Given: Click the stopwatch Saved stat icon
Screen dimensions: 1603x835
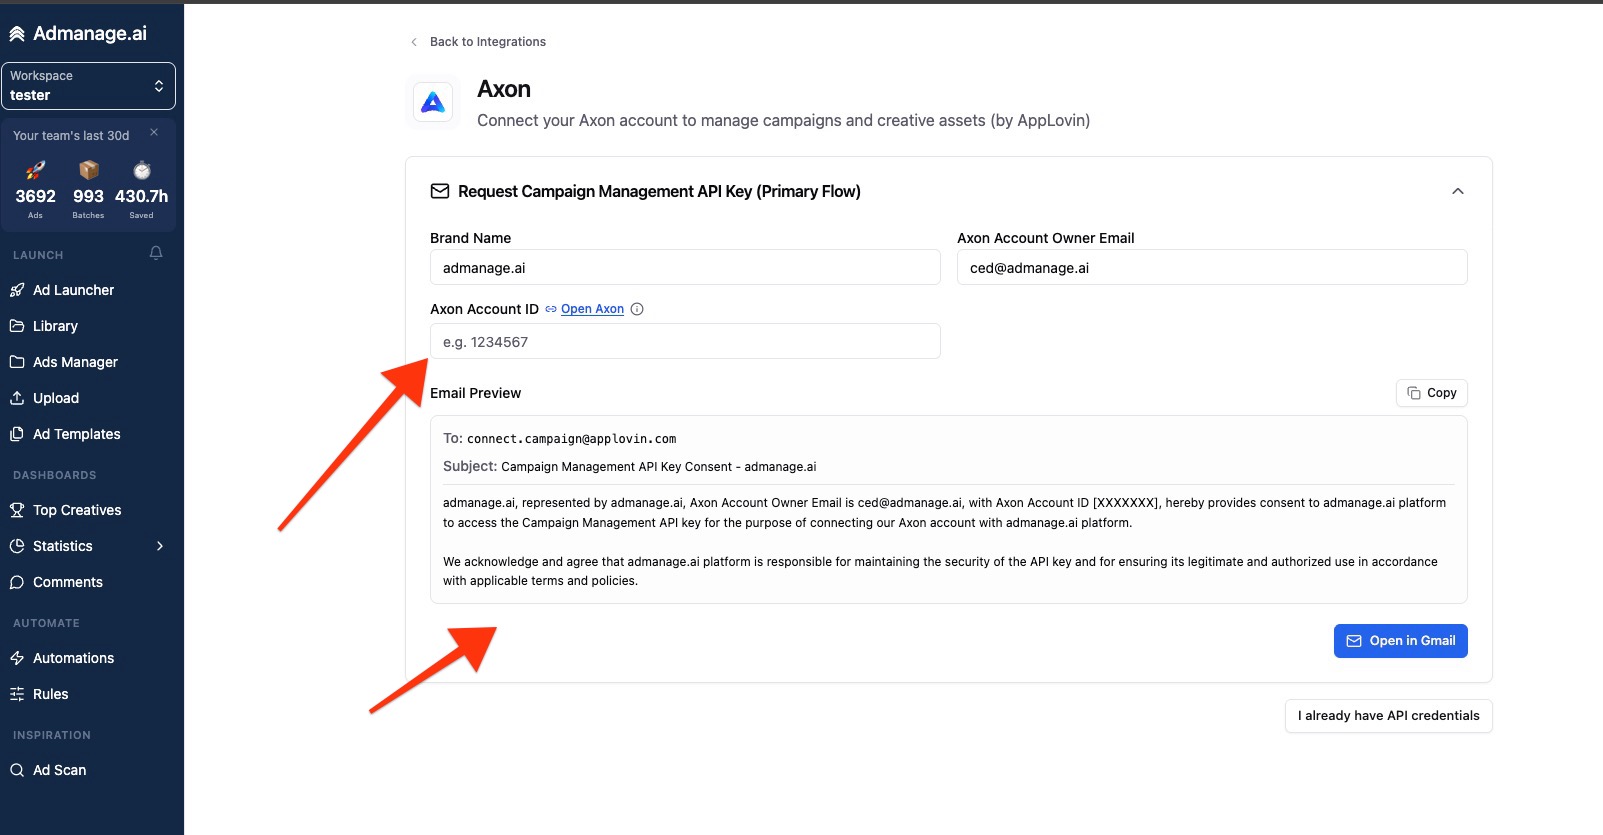Looking at the screenshot, I should [x=142, y=170].
